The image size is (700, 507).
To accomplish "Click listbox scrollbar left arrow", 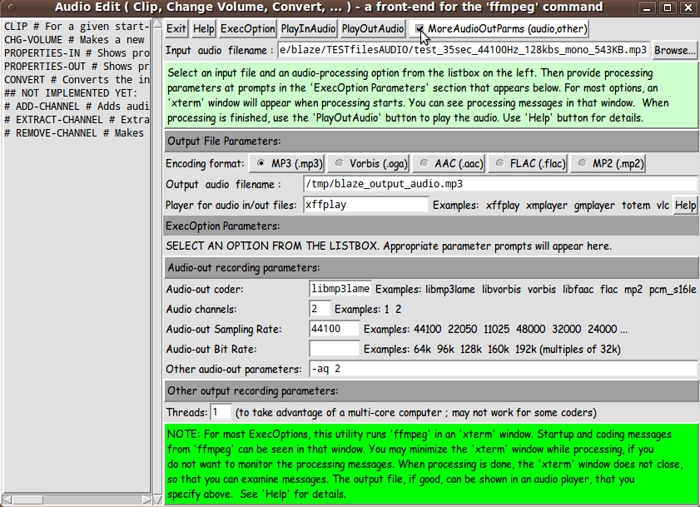I will click(x=6, y=499).
